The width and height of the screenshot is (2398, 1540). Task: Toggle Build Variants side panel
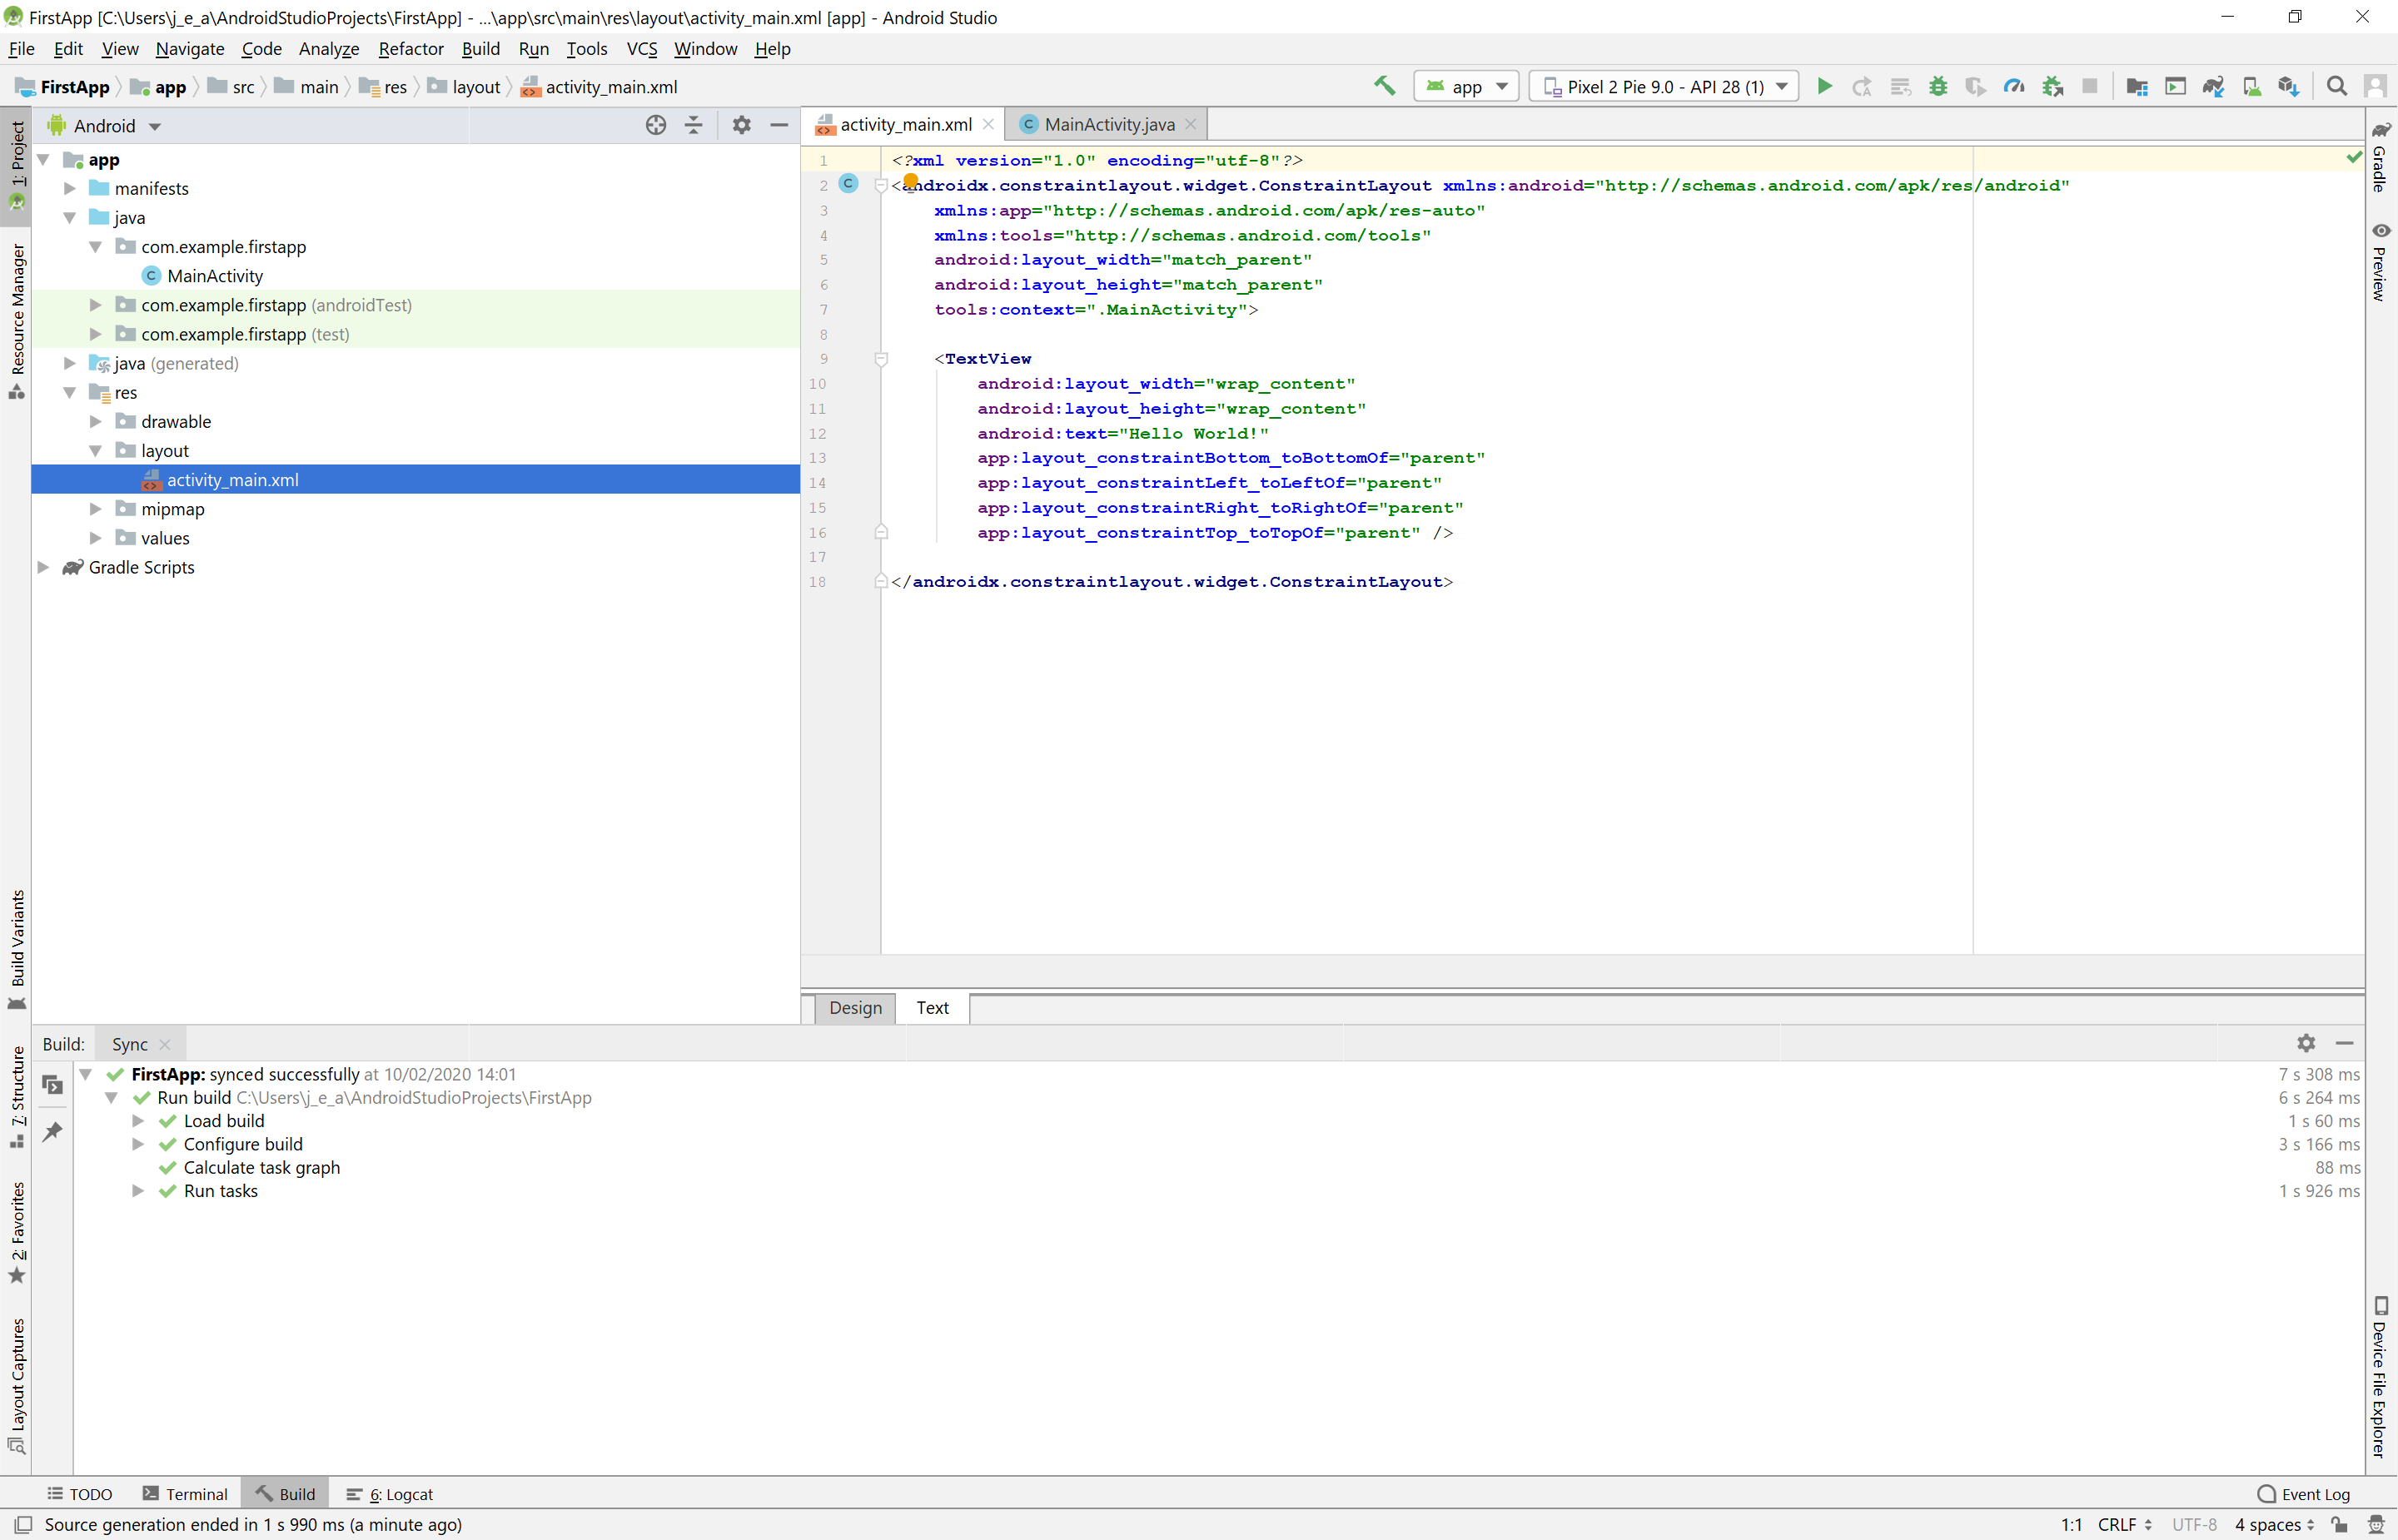point(17,950)
